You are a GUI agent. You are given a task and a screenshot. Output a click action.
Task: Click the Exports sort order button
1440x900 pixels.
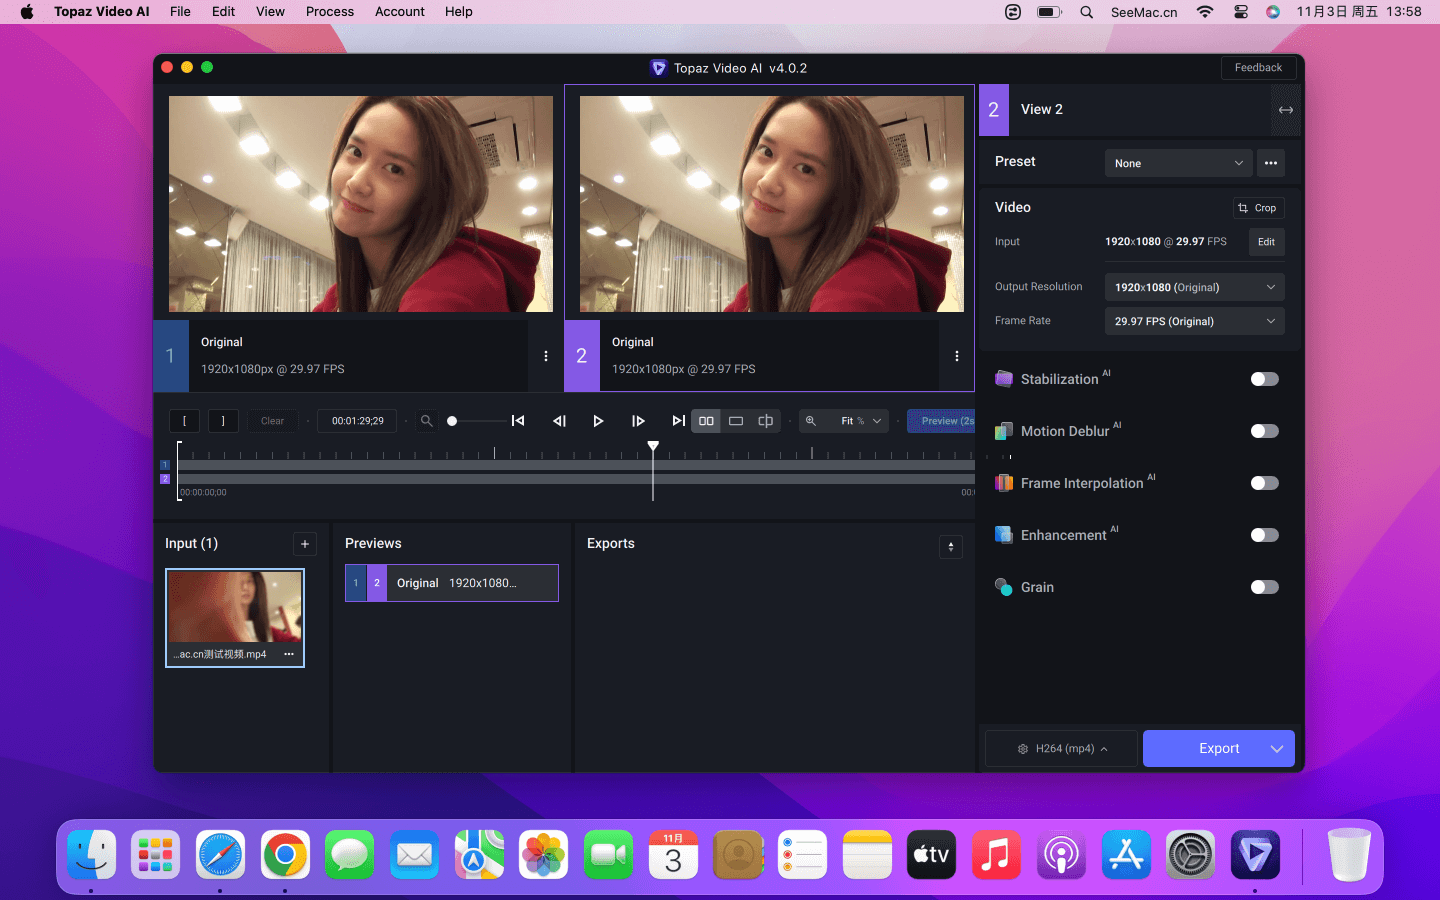(x=951, y=547)
